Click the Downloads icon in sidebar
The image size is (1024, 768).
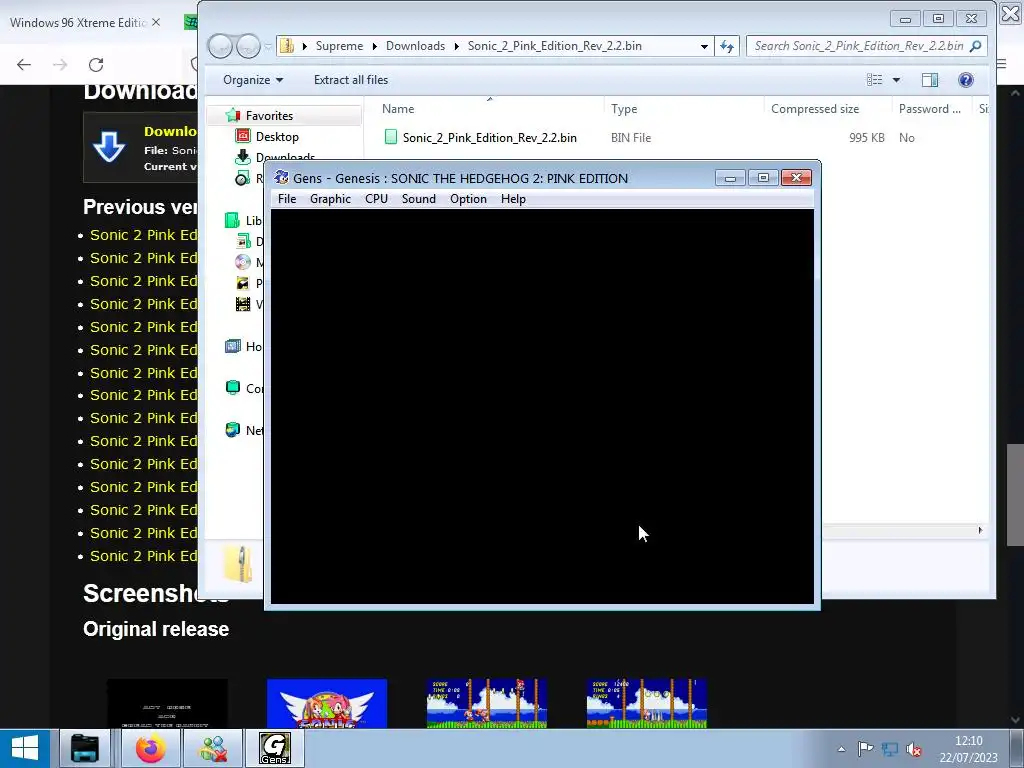click(x=243, y=157)
